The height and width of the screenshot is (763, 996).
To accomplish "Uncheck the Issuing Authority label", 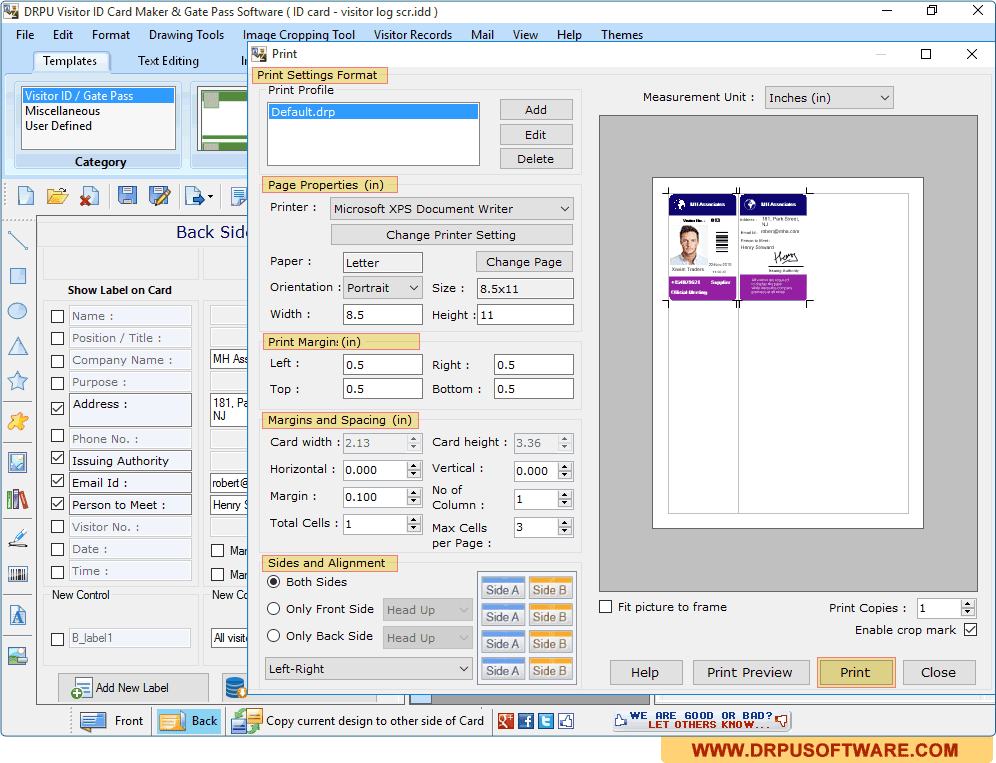I will (x=57, y=460).
